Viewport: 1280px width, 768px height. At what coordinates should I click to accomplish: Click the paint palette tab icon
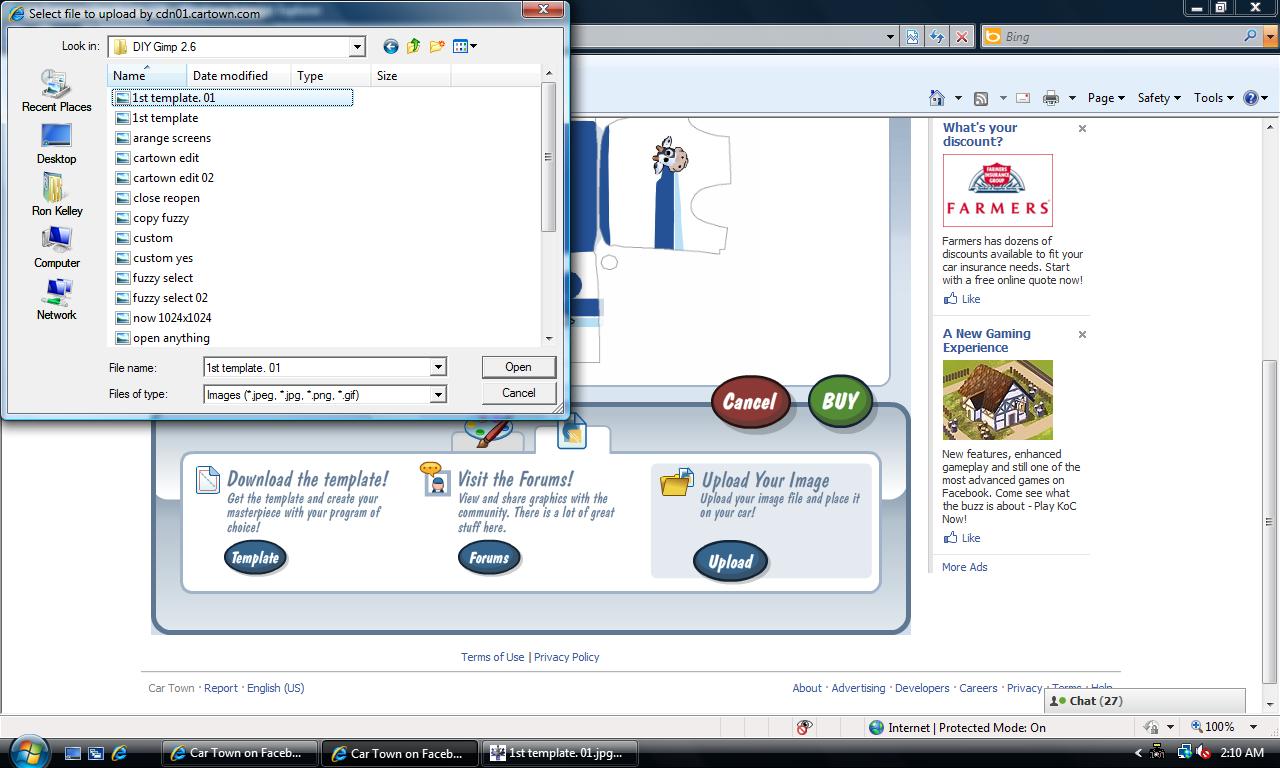pos(489,432)
